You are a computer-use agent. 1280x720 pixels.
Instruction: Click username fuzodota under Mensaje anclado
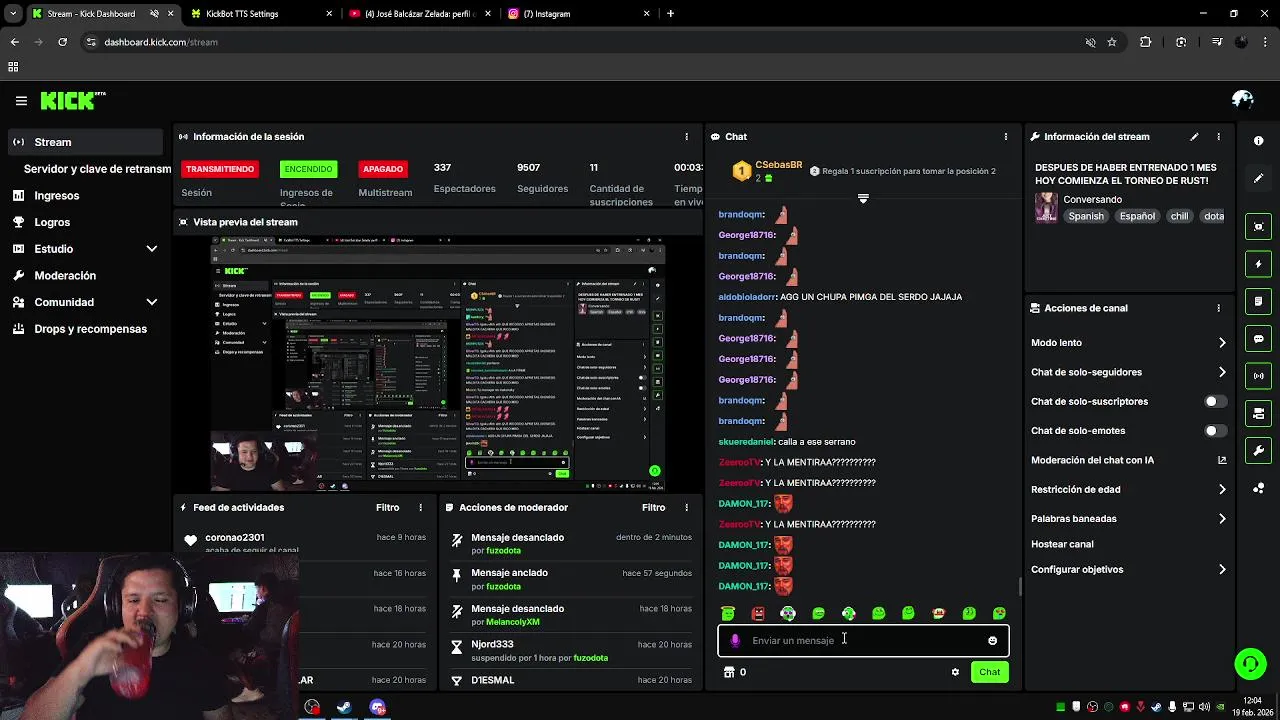[503, 587]
